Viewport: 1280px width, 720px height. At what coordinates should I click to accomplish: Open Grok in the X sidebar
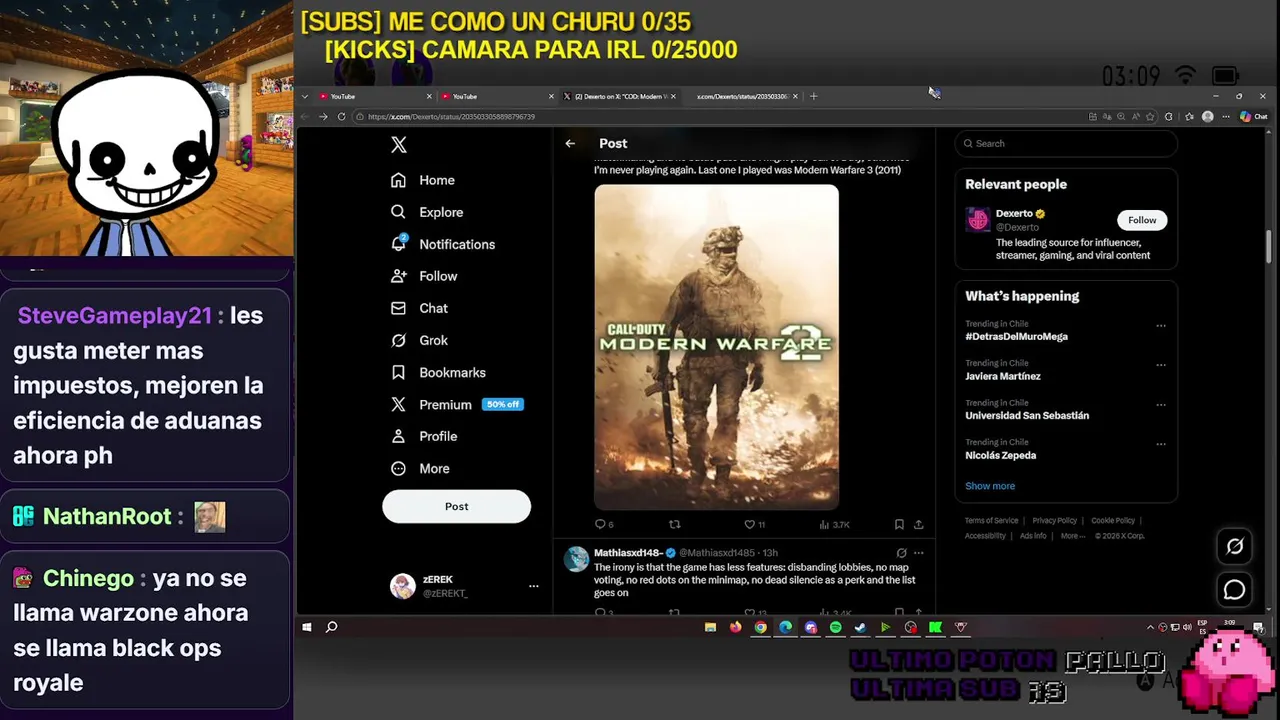419,340
